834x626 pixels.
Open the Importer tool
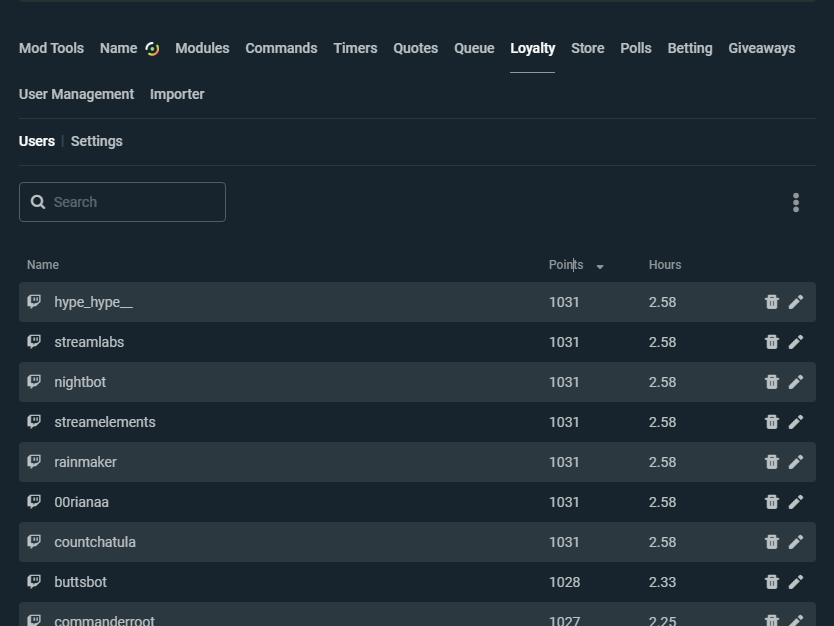(177, 94)
